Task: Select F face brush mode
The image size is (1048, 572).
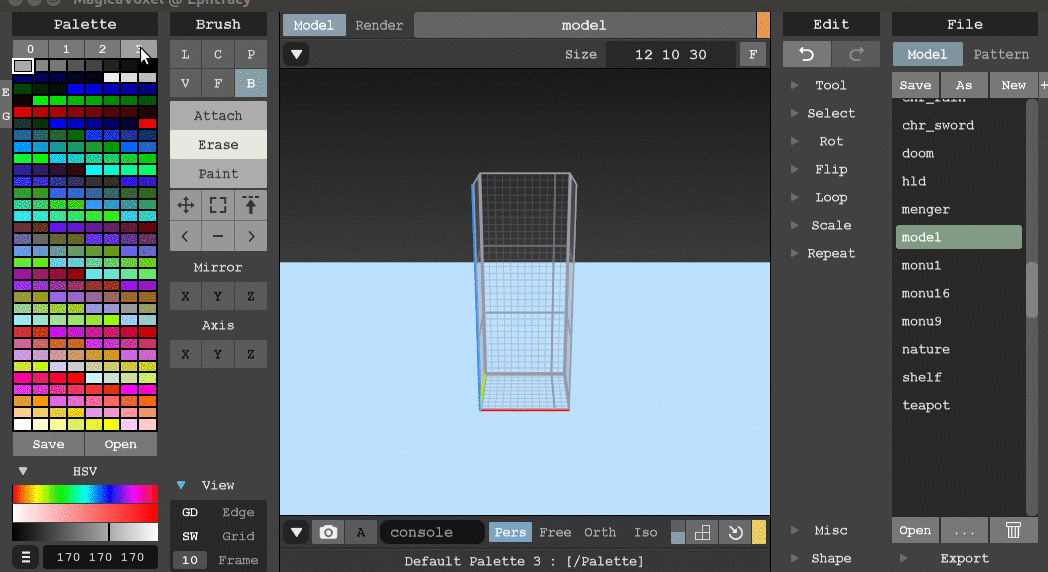Action: [x=218, y=84]
